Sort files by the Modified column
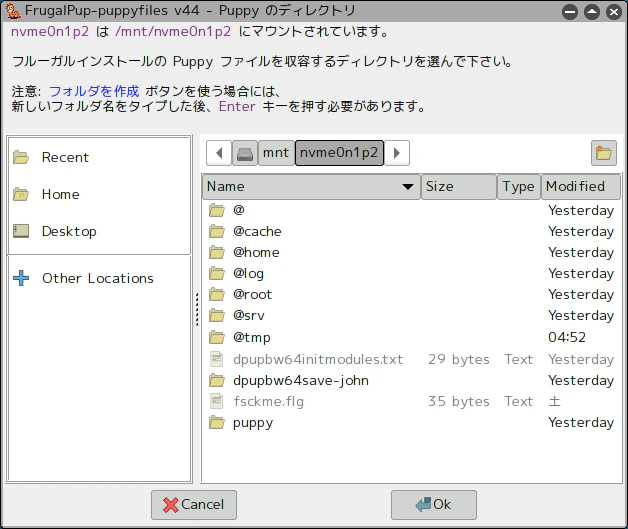This screenshot has width=628, height=529. pos(580,187)
